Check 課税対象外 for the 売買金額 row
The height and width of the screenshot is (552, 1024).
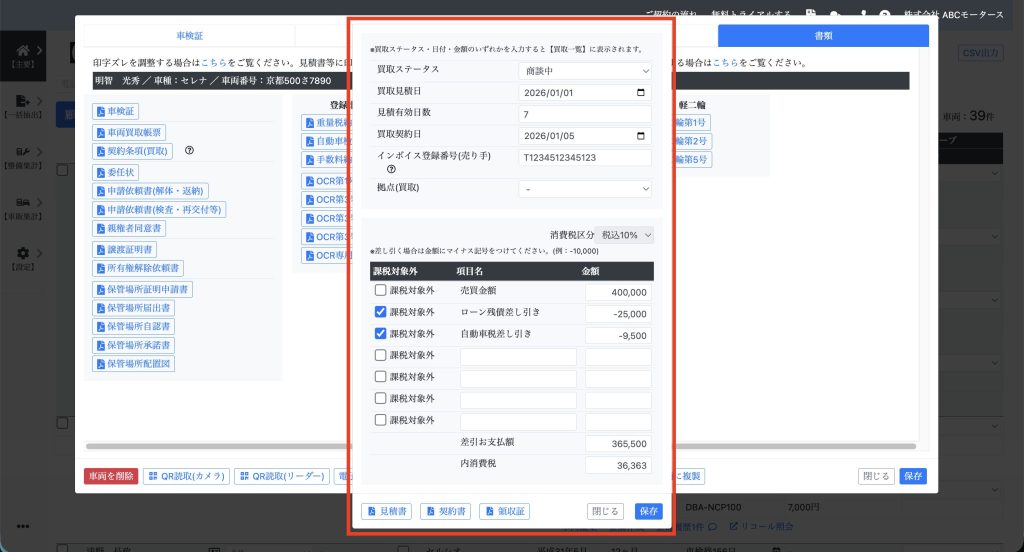[x=380, y=291]
